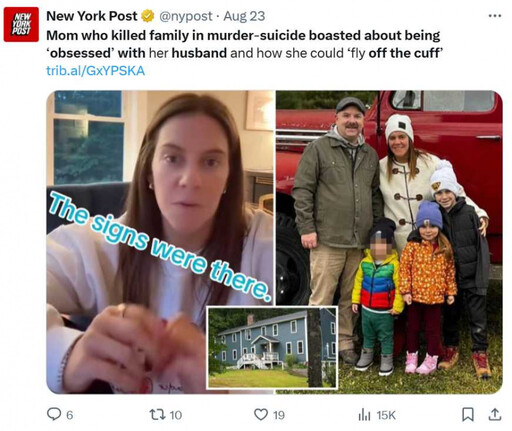Viewport: 512px width, 431px height.
Task: Repost the tweet with retweet icon
Action: 157,415
